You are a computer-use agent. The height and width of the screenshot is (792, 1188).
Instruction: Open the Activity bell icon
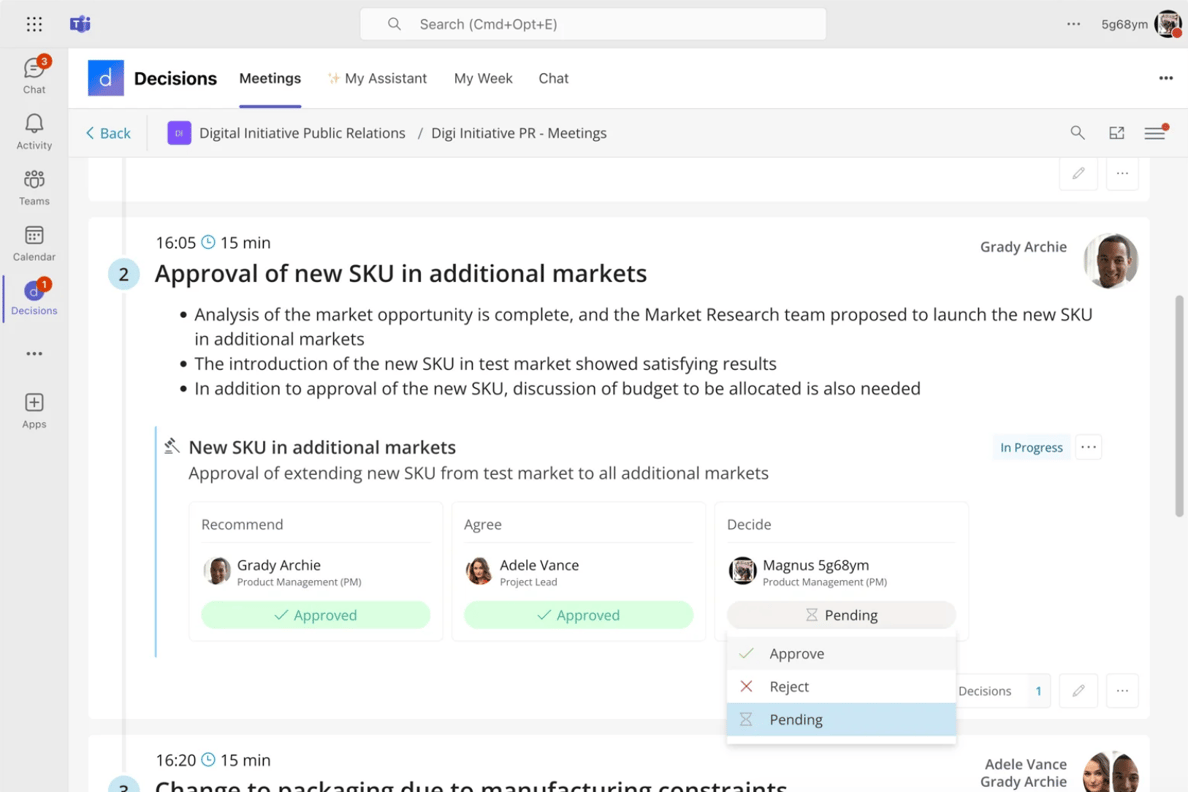coord(34,131)
